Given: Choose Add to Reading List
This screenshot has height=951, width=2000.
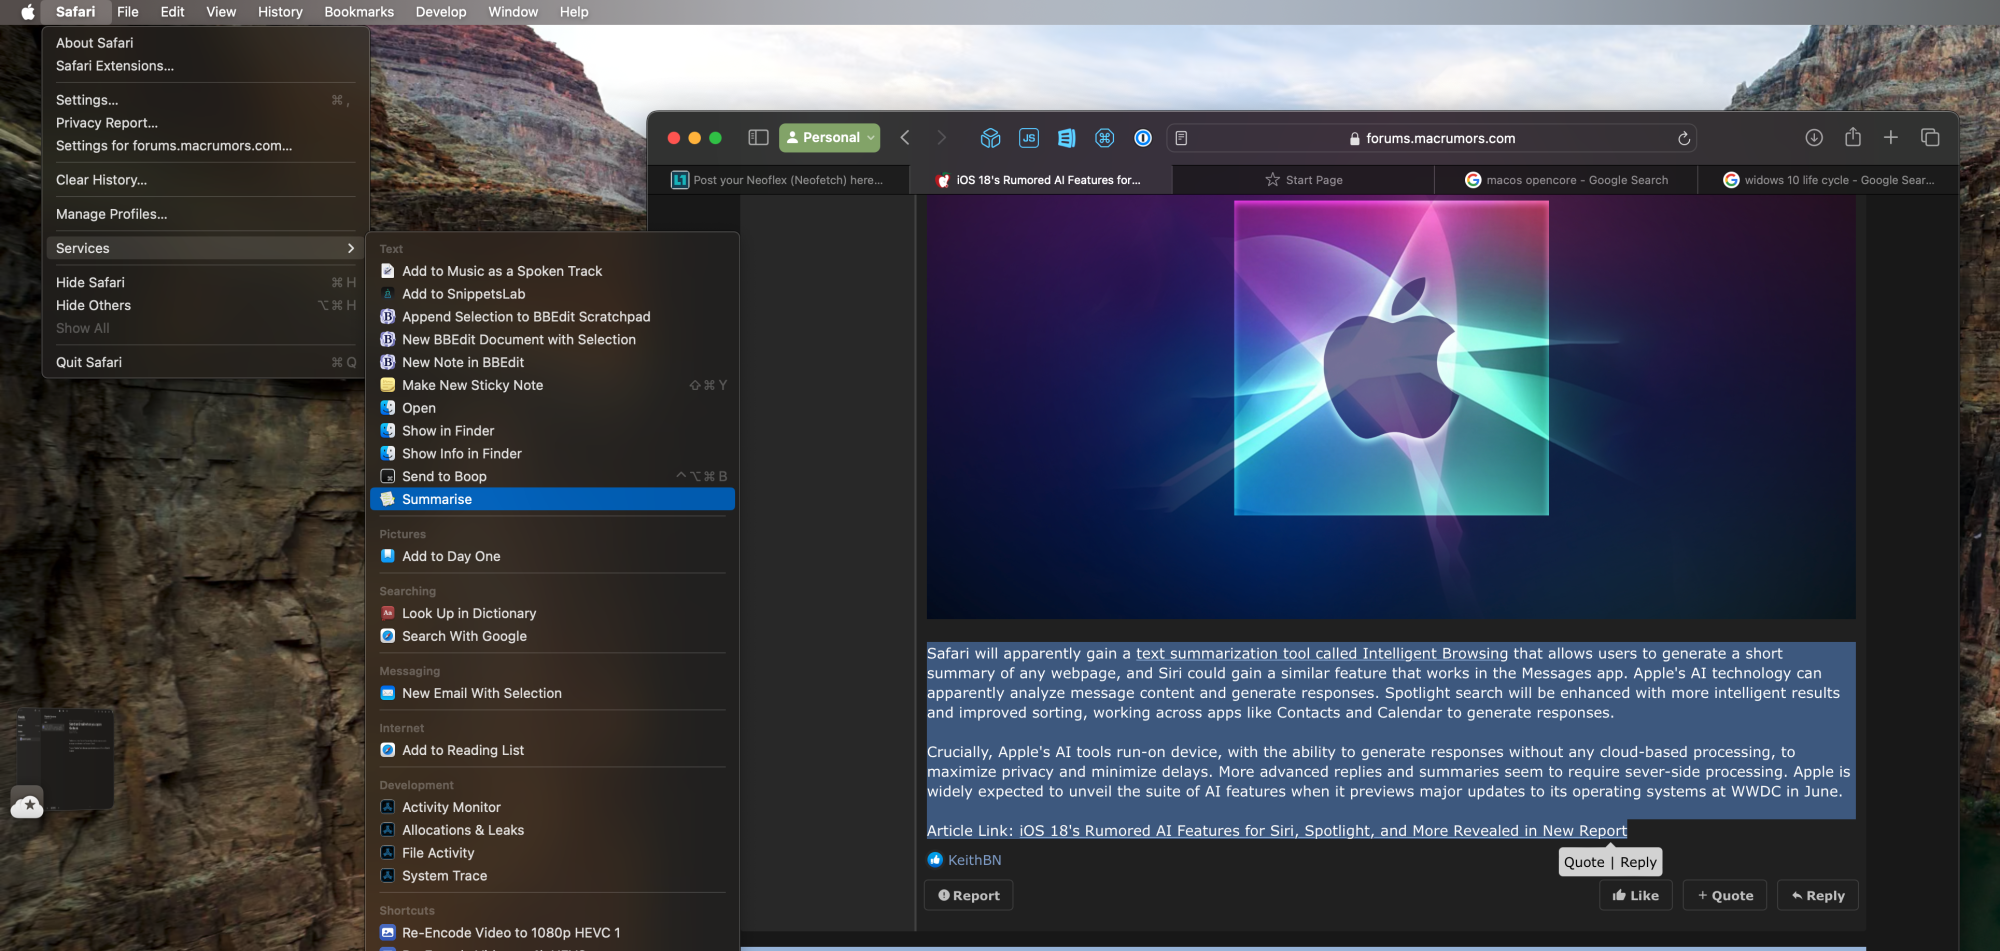Looking at the screenshot, I should [x=553, y=750].
